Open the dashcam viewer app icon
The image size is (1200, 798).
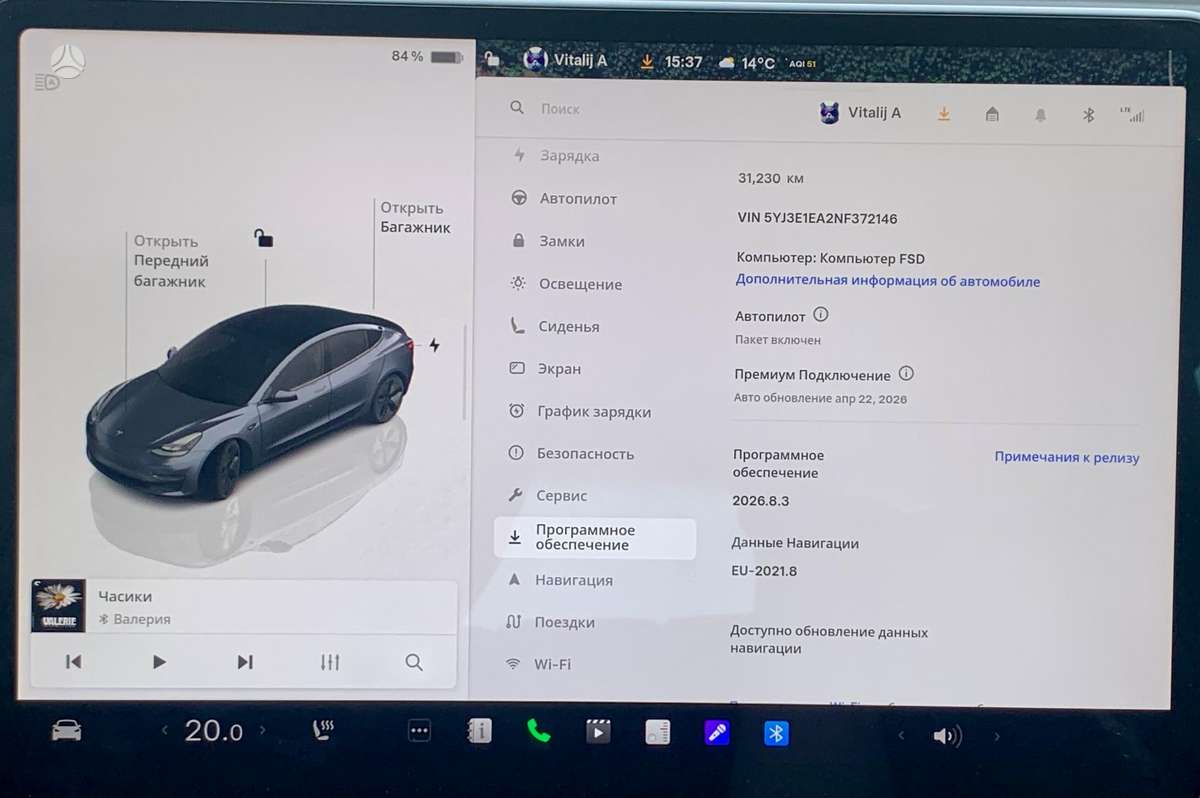[x=657, y=733]
